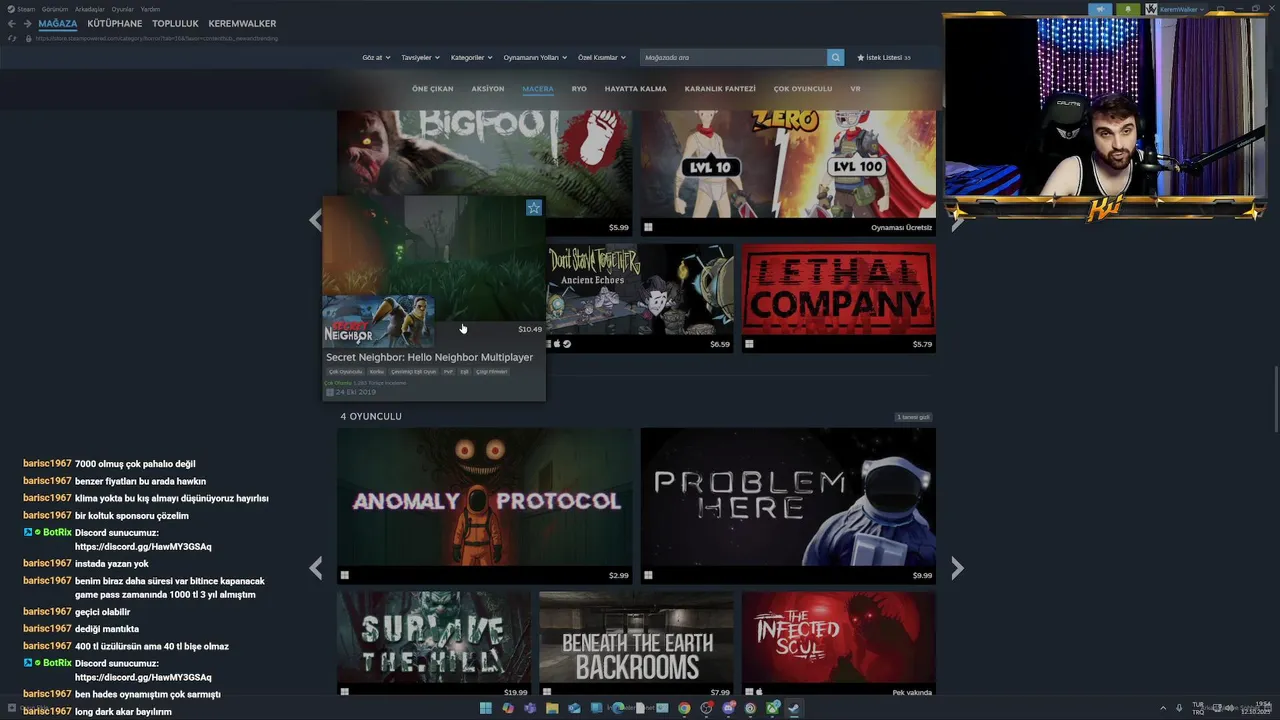Image resolution: width=1280 pixels, height=720 pixels.
Task: Reload the store page with the refresh icon
Action: pos(12,38)
